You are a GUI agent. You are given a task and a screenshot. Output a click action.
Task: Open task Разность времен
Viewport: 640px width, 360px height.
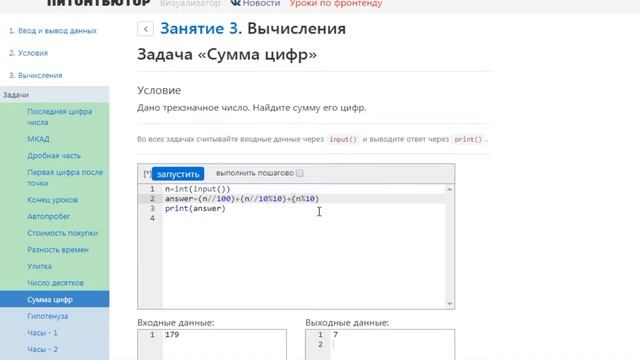click(58, 250)
